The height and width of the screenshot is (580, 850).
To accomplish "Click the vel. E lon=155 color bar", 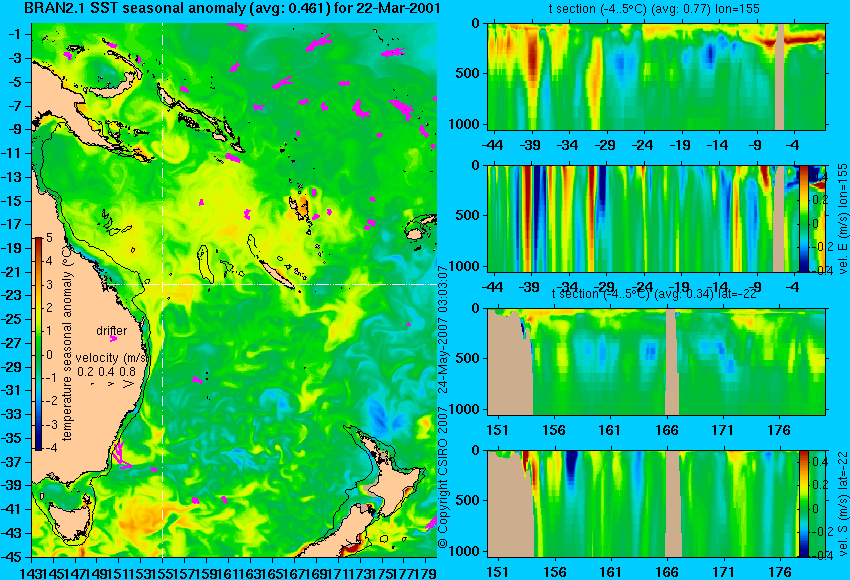I will (803, 218).
